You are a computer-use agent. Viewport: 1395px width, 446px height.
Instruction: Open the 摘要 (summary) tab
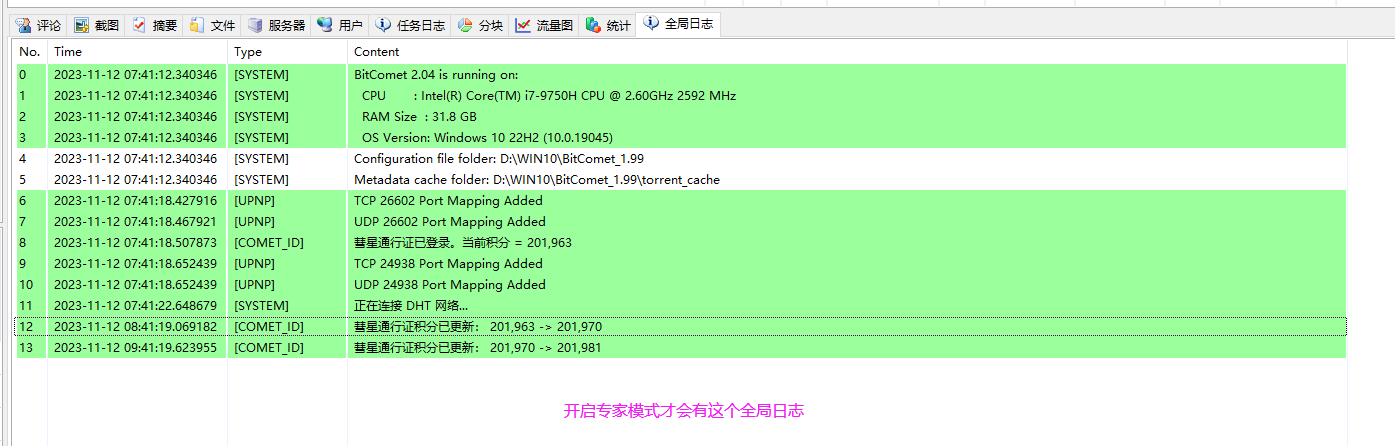[155, 26]
